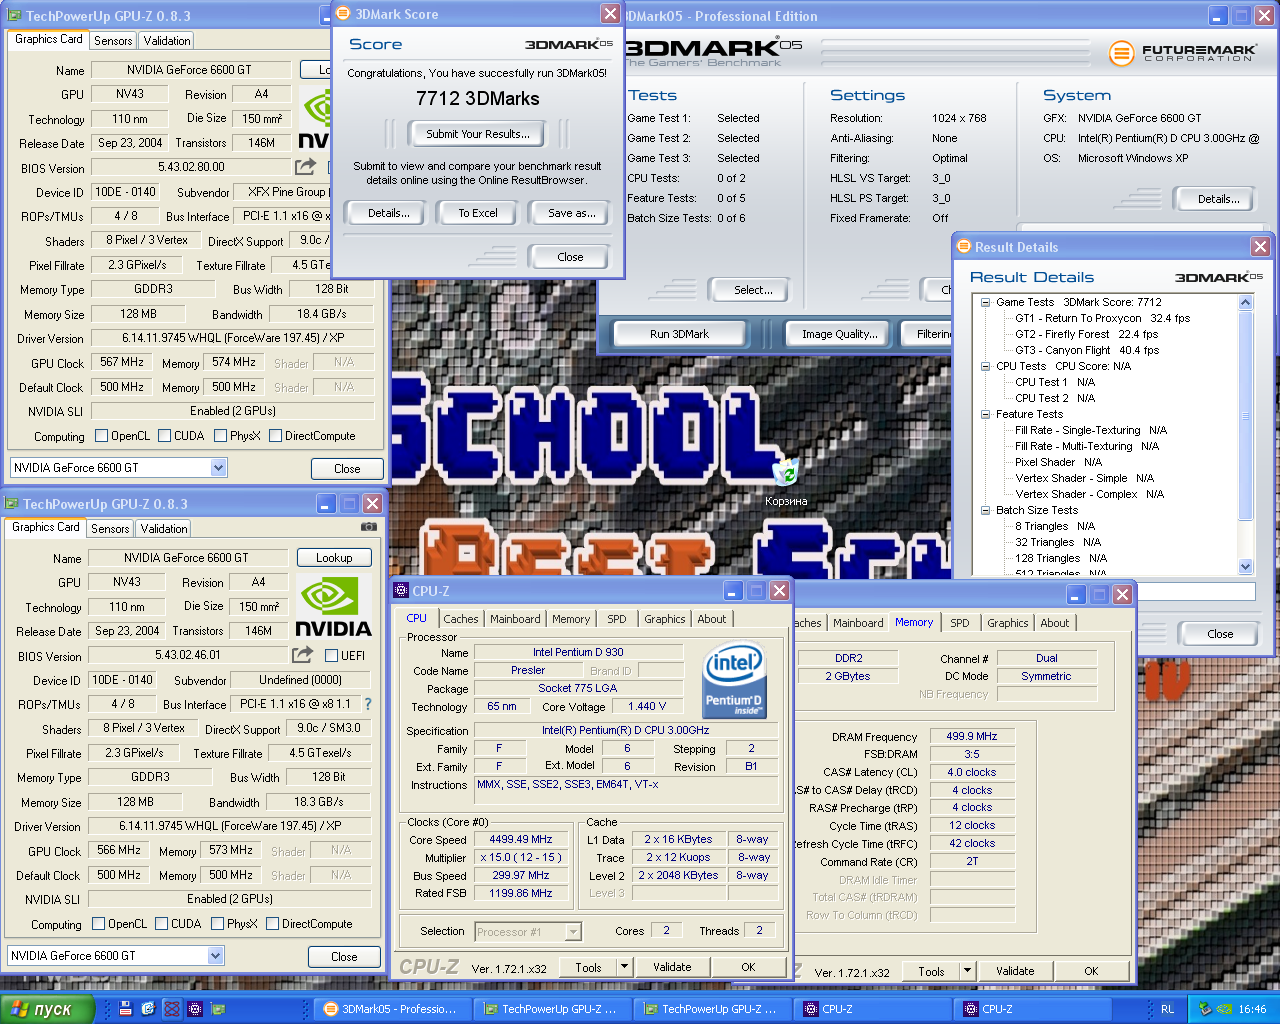Click the Core Speed 4499.49 MHz field

click(x=520, y=840)
